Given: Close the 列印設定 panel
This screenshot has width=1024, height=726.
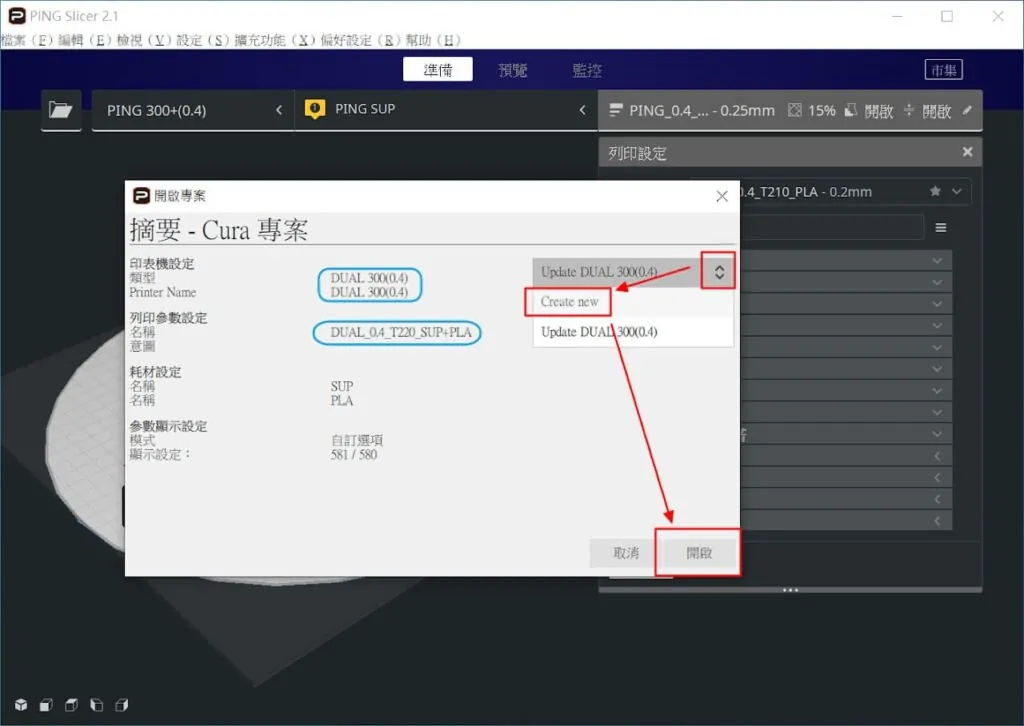Looking at the screenshot, I should click(967, 152).
